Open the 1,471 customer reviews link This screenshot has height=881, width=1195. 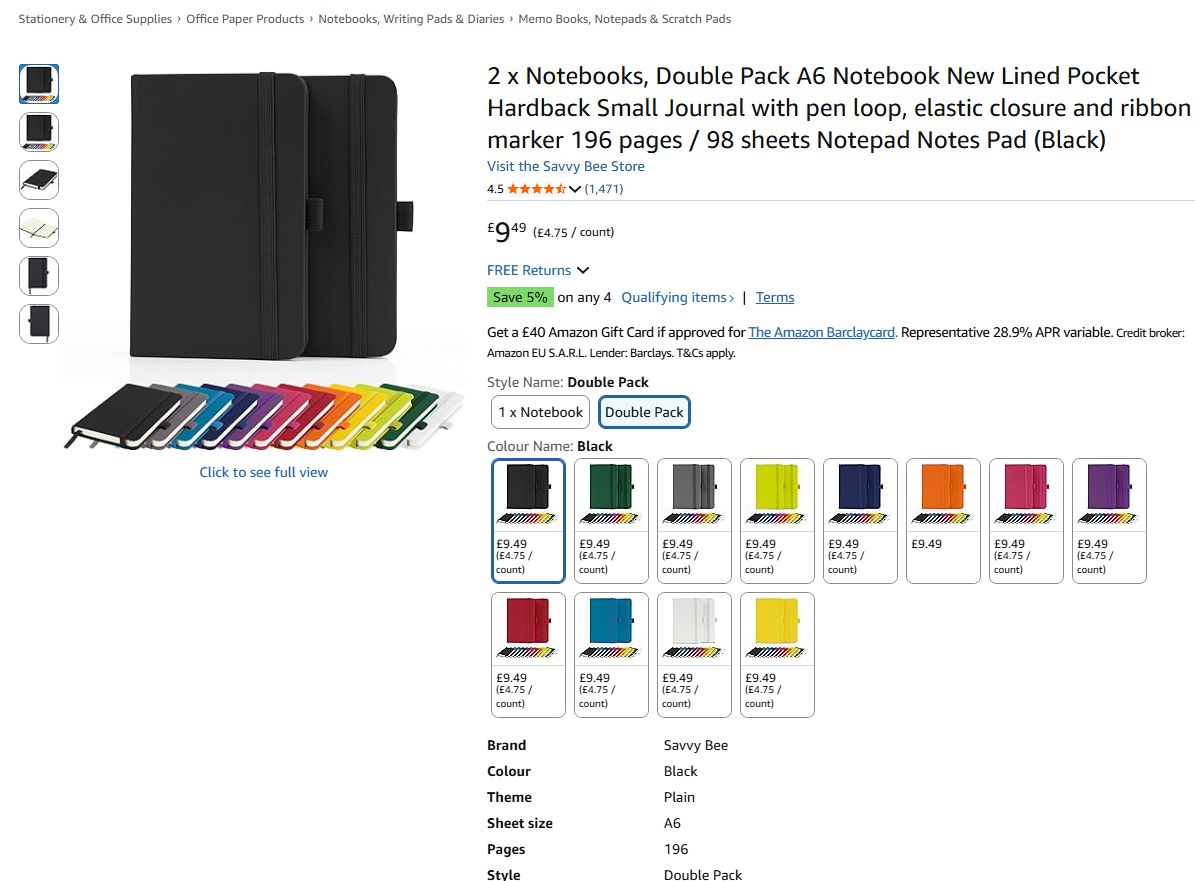point(604,189)
